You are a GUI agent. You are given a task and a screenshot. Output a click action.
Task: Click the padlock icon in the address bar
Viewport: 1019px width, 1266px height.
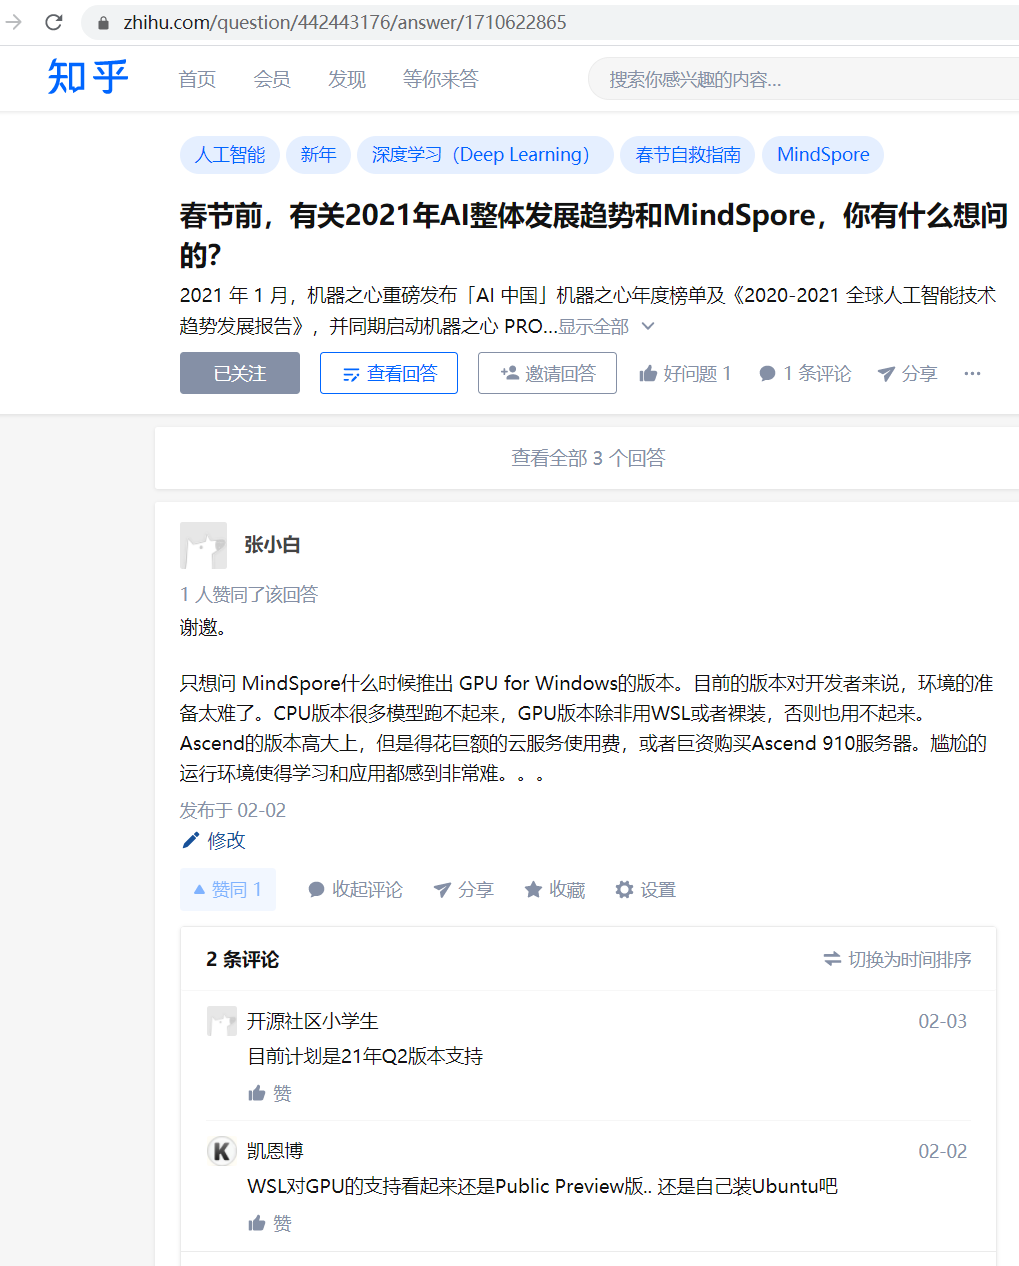(x=103, y=22)
